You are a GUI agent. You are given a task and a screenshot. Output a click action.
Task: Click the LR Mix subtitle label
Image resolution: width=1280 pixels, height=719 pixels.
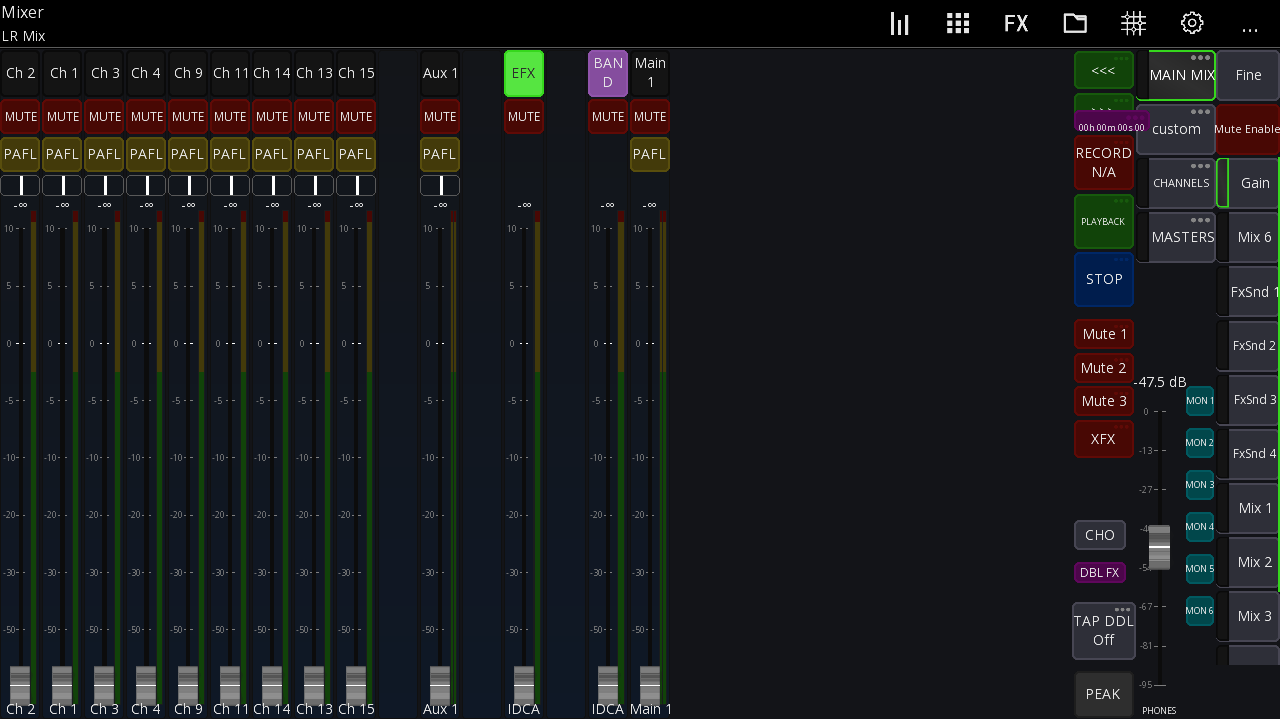tap(24, 36)
